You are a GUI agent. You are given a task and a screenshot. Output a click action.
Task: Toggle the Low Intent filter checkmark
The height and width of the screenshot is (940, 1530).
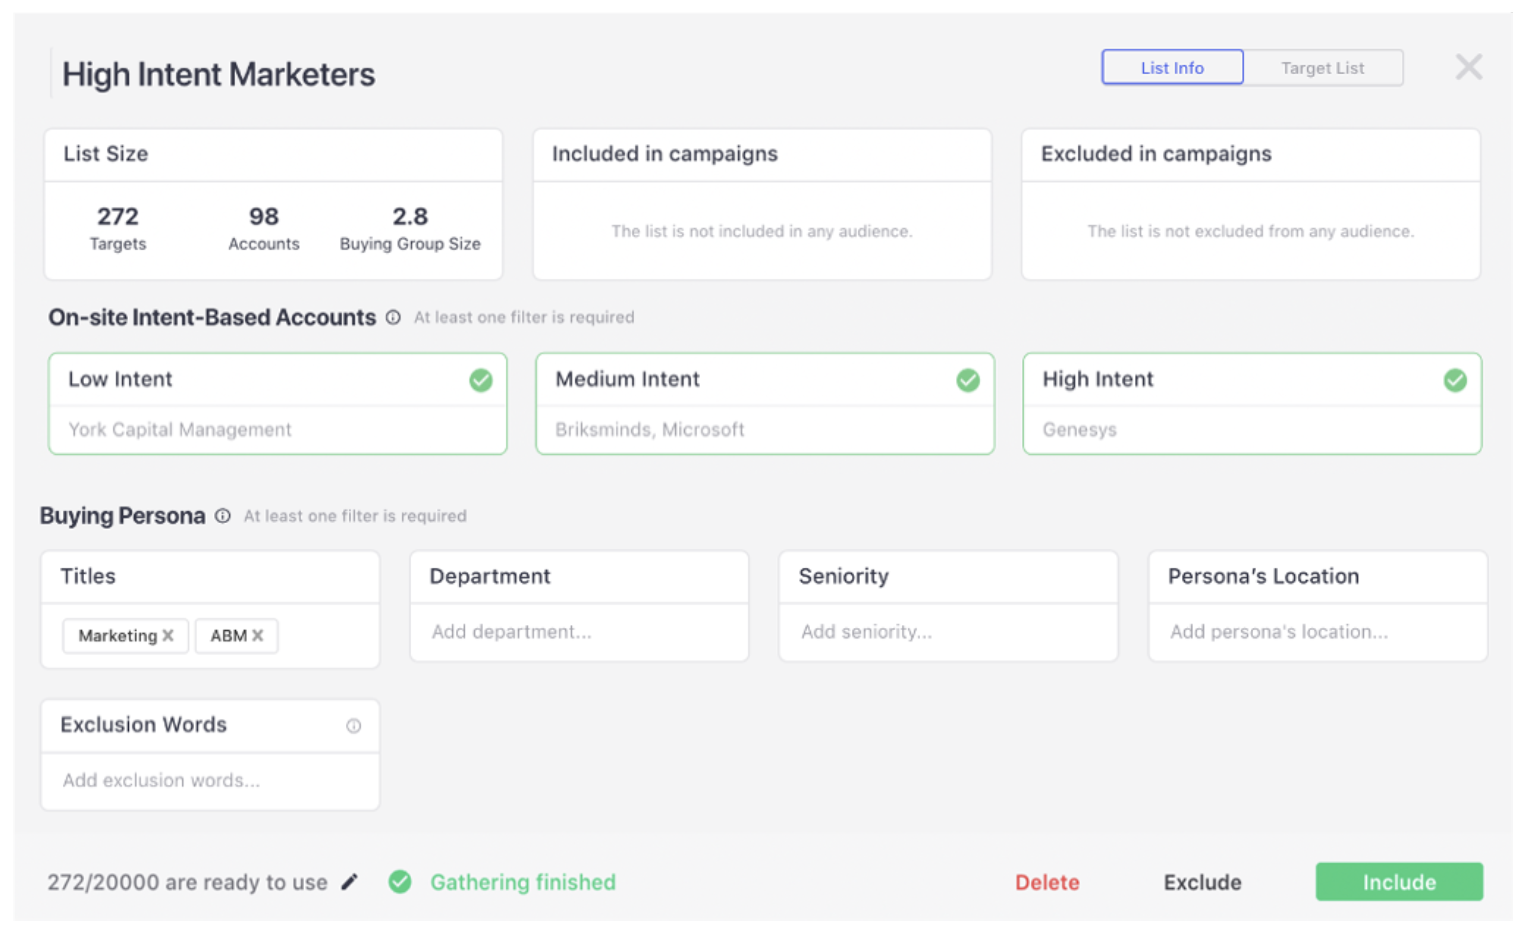[x=481, y=380]
